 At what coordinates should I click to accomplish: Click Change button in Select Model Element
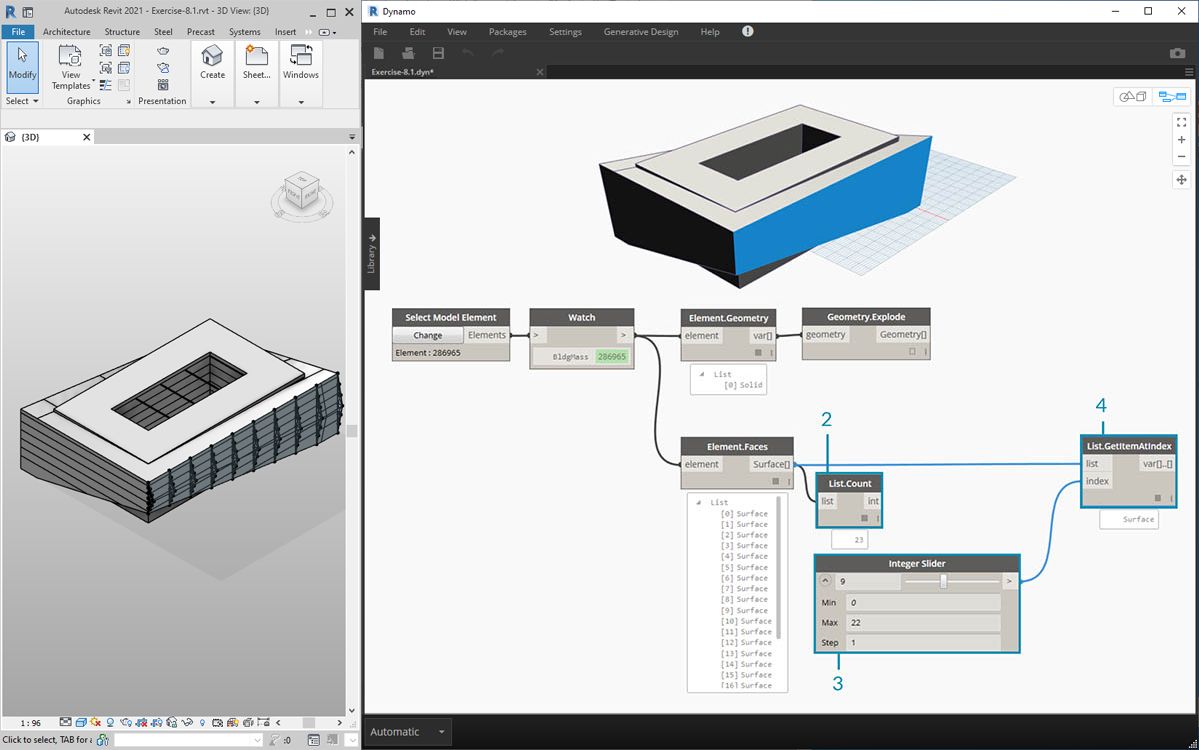tap(427, 335)
